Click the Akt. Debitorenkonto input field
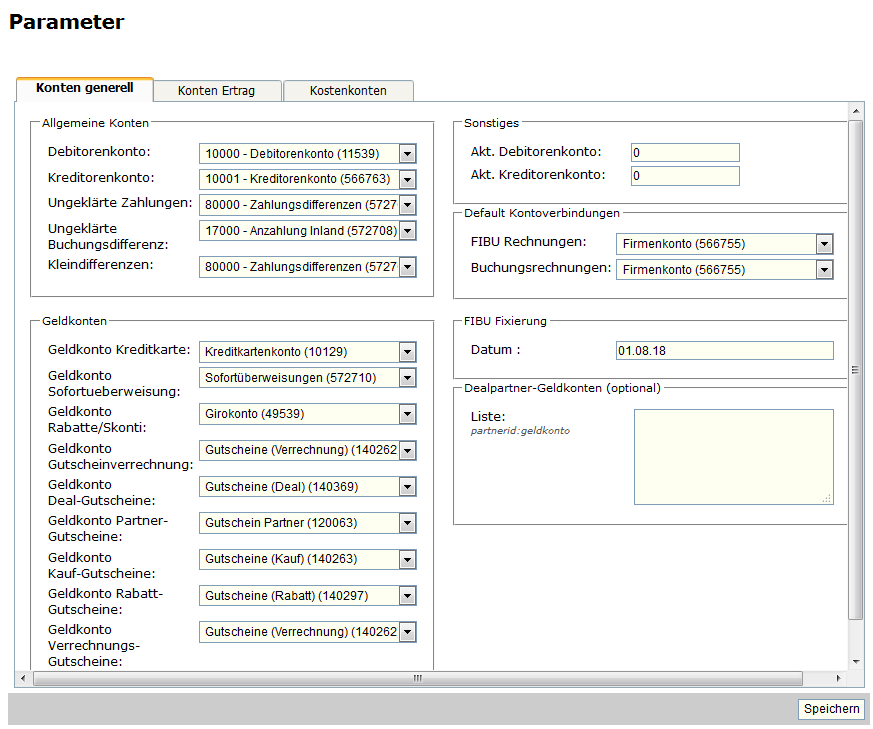The height and width of the screenshot is (729, 873). pos(685,152)
